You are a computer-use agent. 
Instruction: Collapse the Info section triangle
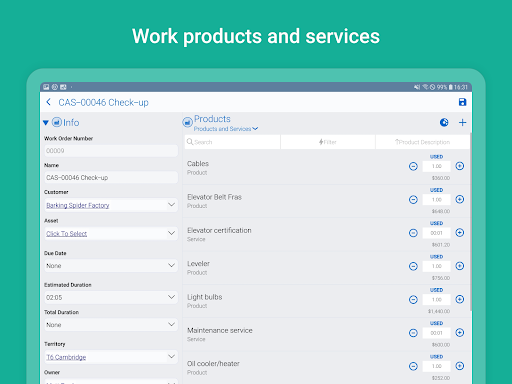pos(46,123)
